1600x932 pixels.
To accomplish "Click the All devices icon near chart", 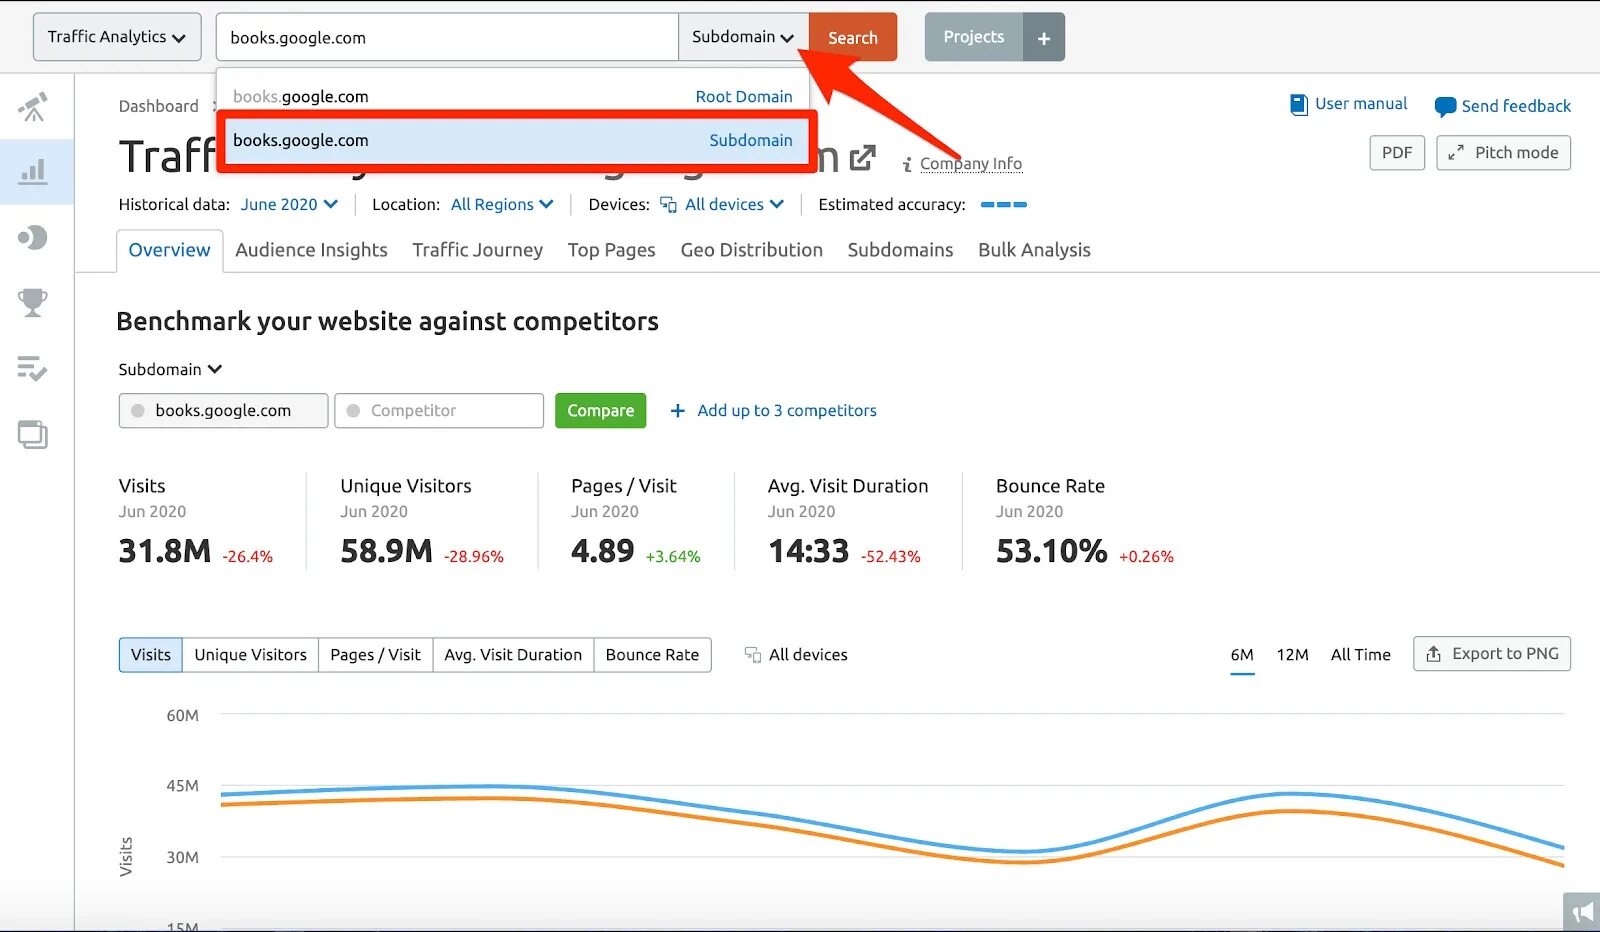I will click(x=753, y=655).
